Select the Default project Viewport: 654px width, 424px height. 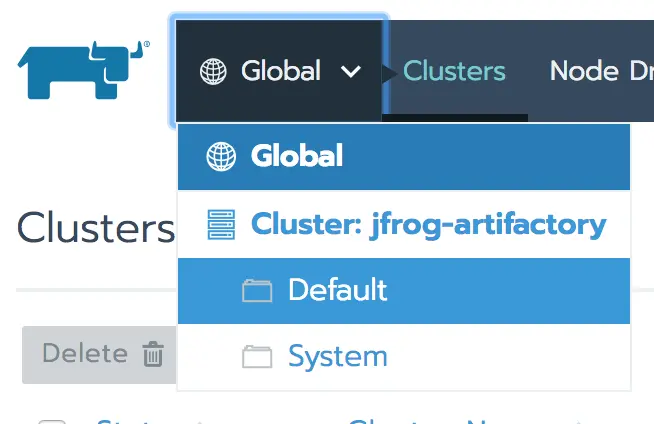(x=404, y=291)
